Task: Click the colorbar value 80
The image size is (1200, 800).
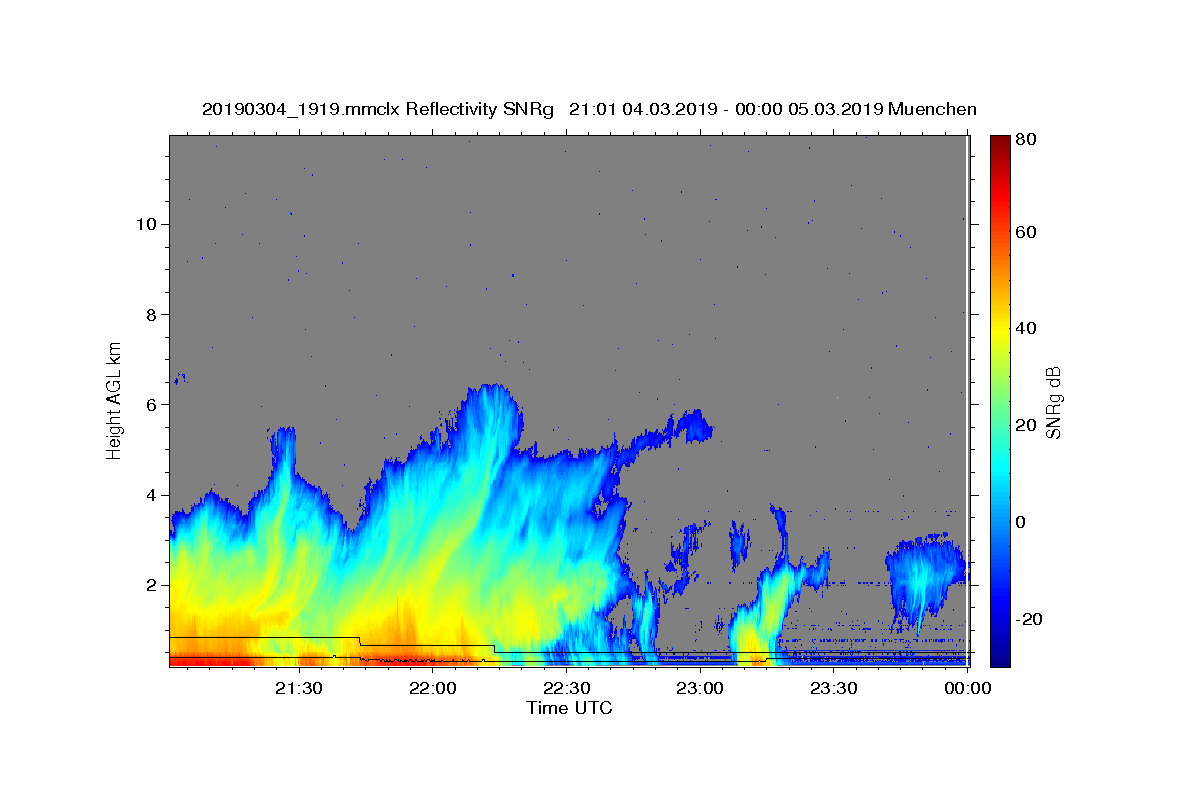Action: click(1025, 139)
